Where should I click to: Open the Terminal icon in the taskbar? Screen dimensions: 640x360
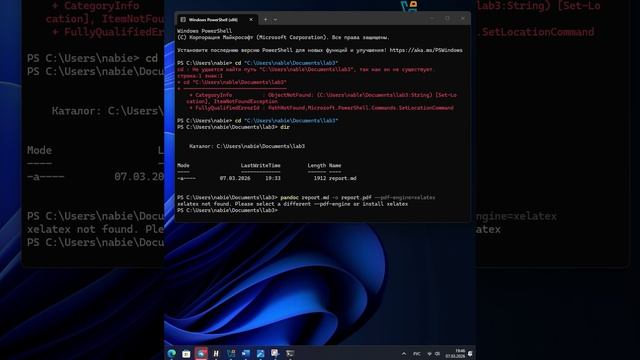[x=290, y=353]
